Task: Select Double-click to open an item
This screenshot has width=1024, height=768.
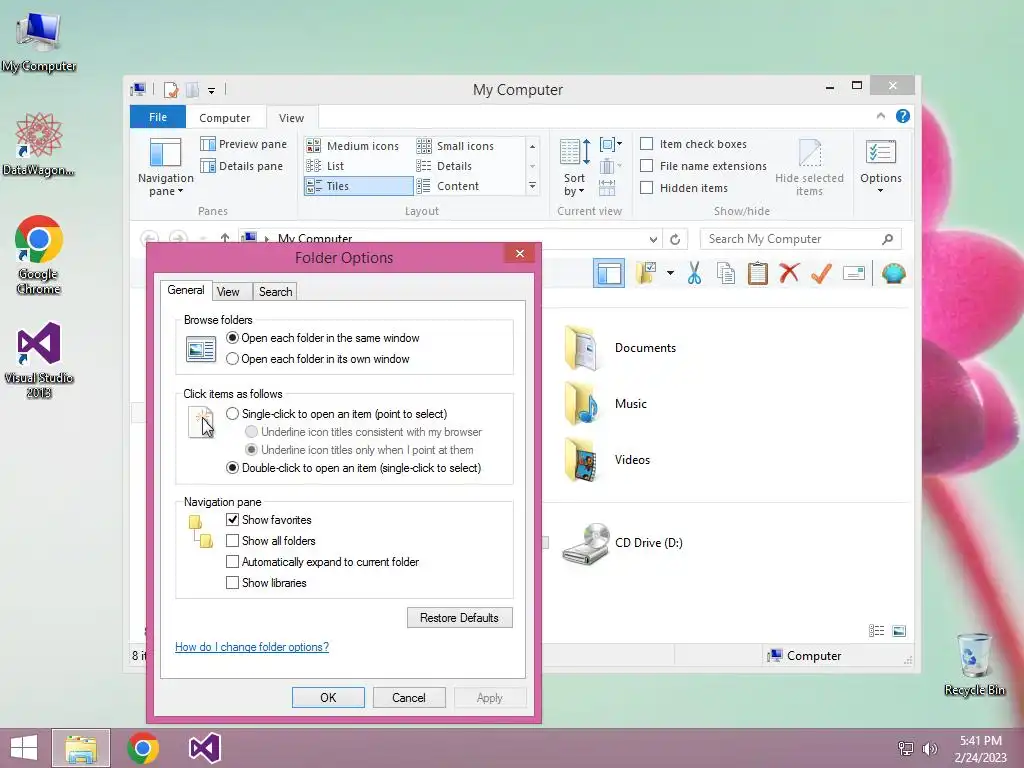Action: coord(354,468)
